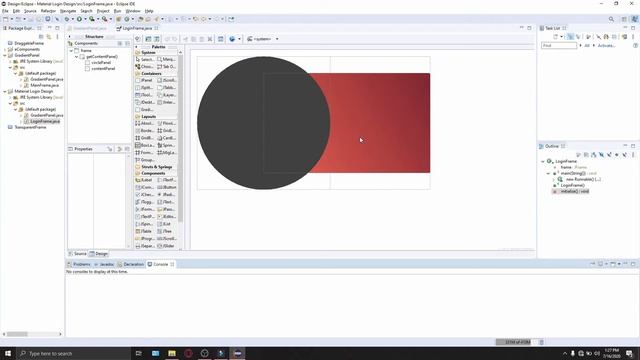640x360 pixels.
Task: Click the New file toolbar icon
Action: [5, 19]
